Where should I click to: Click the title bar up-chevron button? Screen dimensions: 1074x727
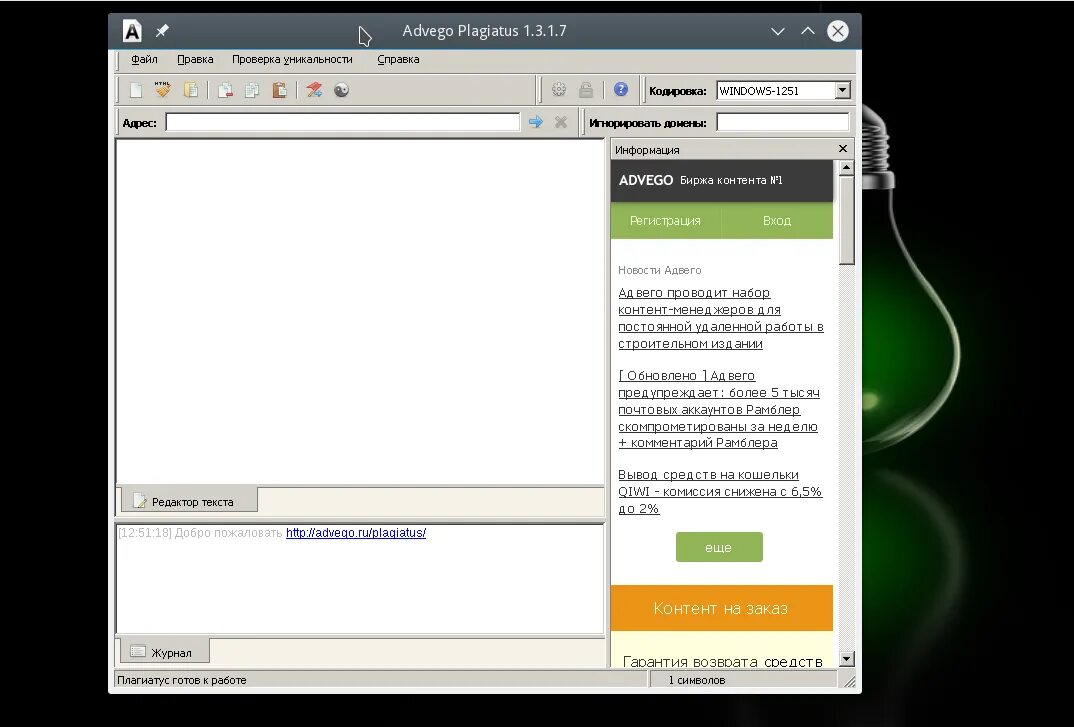[808, 31]
